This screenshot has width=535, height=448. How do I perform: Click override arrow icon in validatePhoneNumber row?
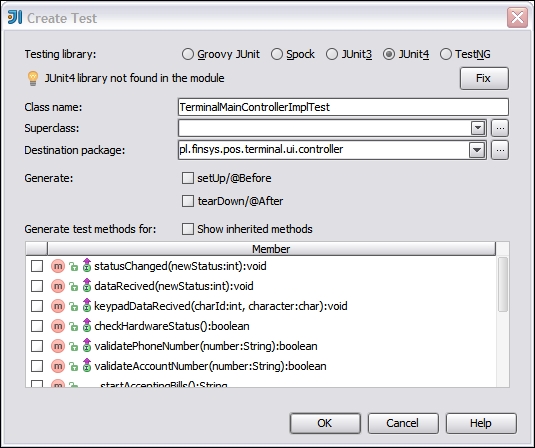tap(87, 345)
